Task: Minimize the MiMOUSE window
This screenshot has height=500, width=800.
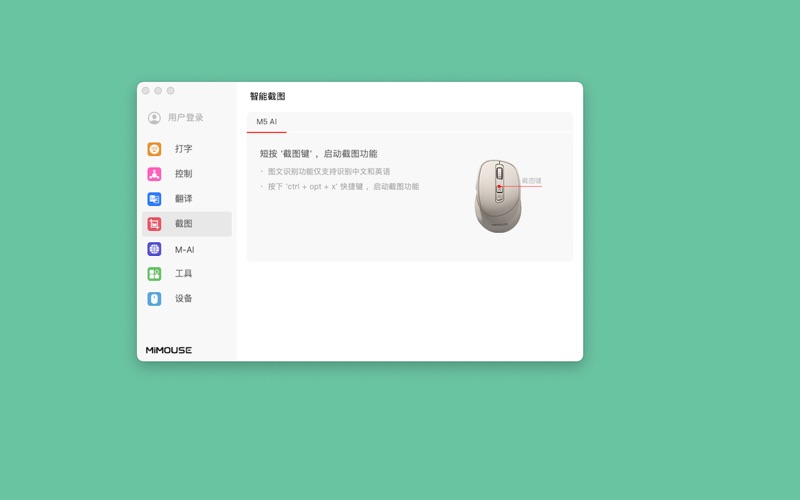Action: (158, 91)
